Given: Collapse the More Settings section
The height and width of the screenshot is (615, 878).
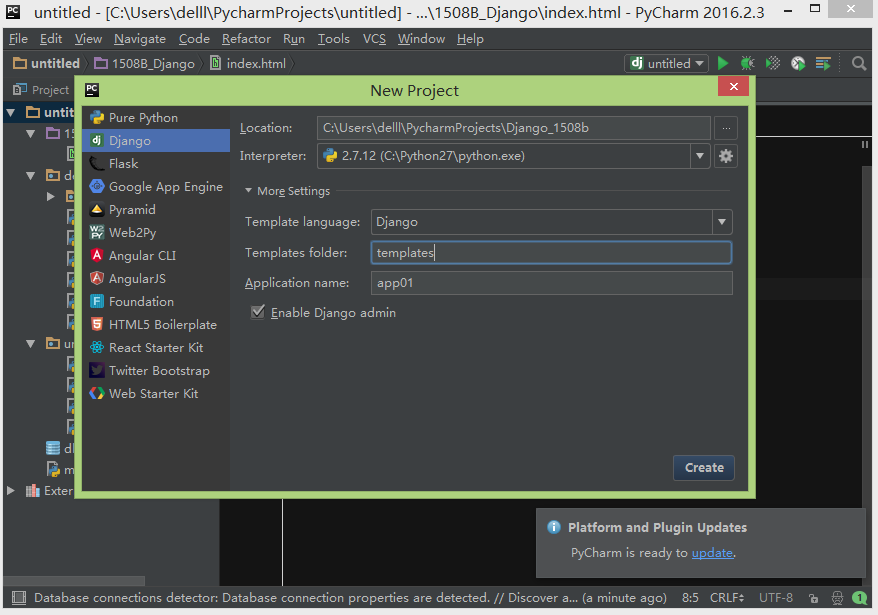Looking at the screenshot, I should (248, 190).
